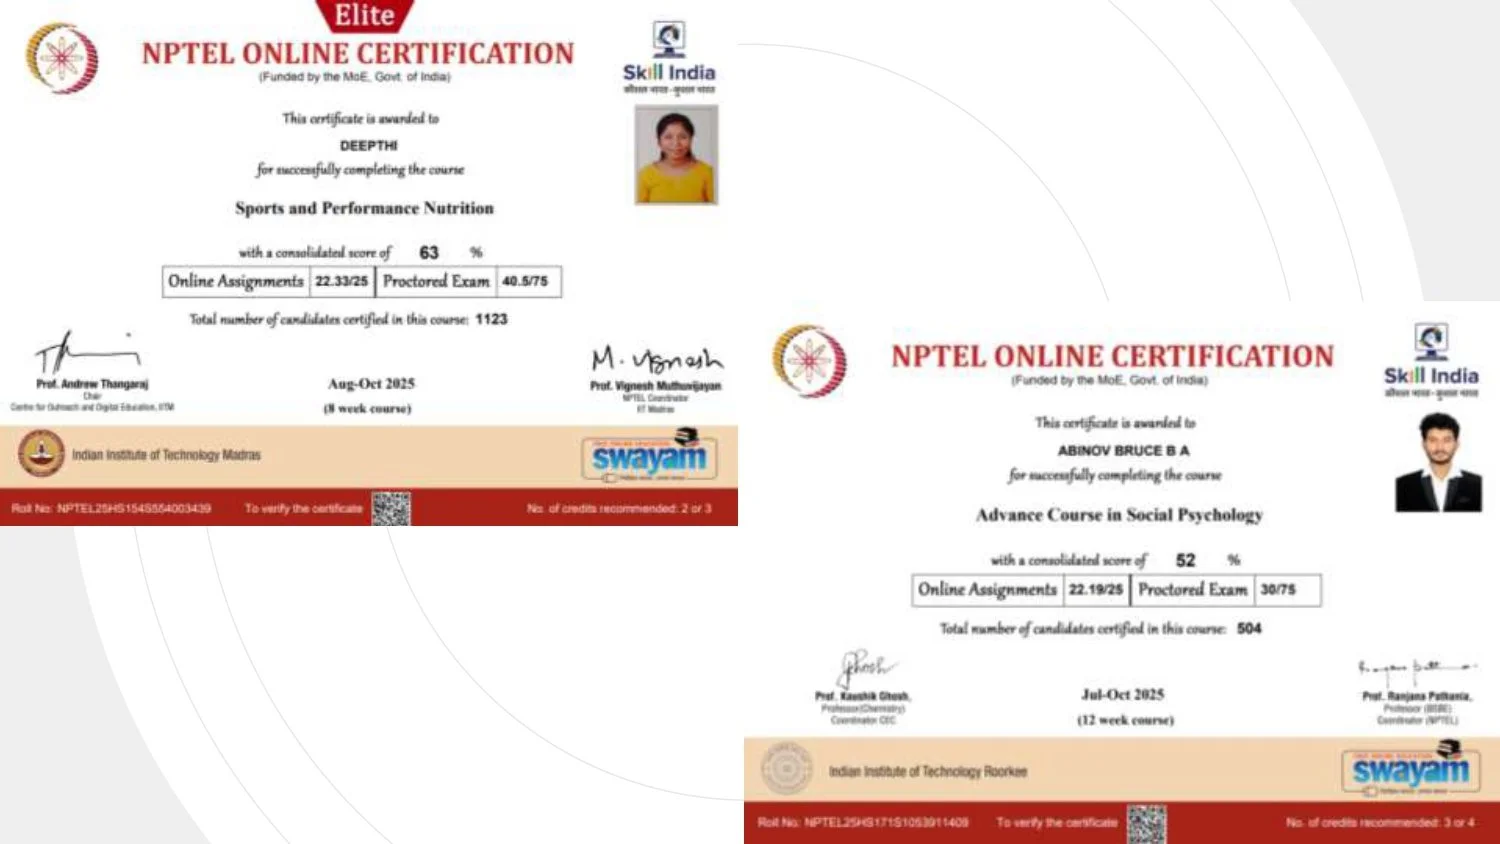Click Prof. Vignesh Muthuvijayan's signature
This screenshot has width=1500, height=844.
(x=656, y=359)
